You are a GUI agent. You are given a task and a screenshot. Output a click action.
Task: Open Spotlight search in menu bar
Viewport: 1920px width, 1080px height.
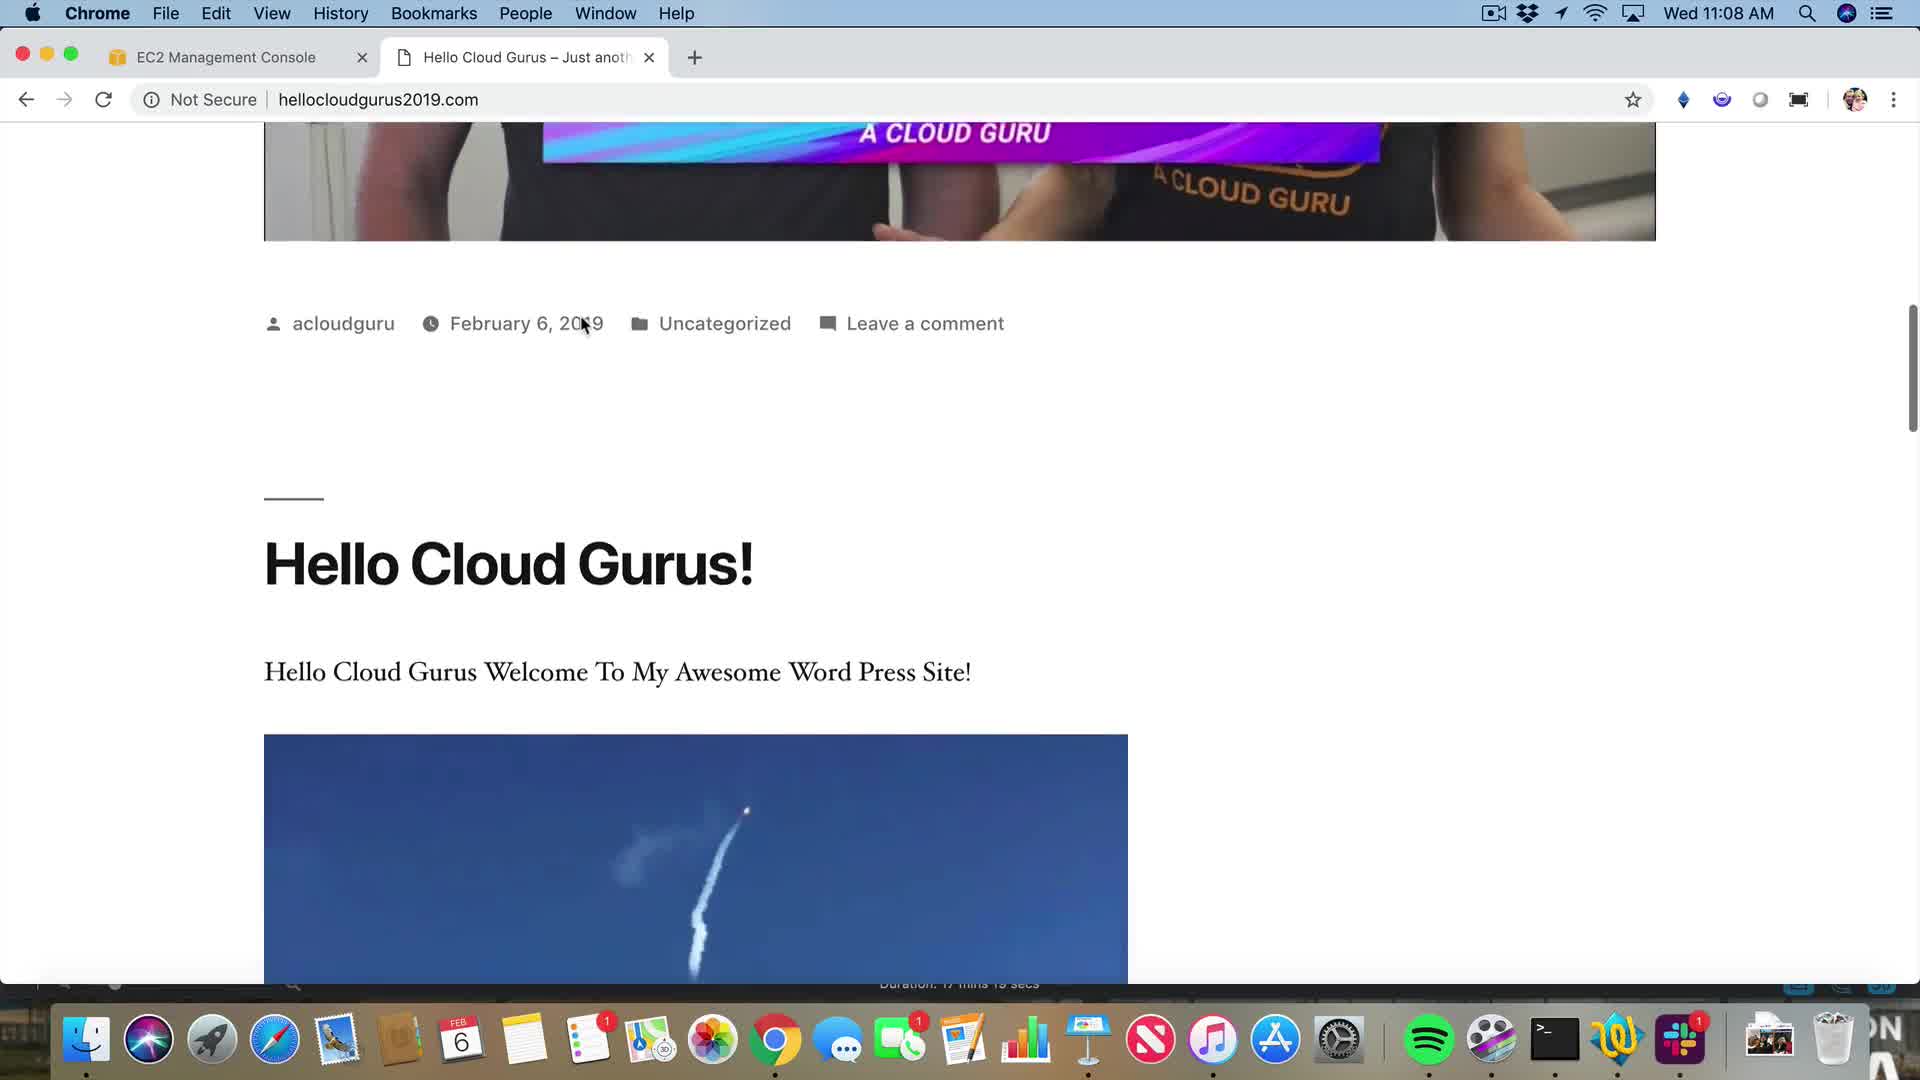click(x=1807, y=13)
